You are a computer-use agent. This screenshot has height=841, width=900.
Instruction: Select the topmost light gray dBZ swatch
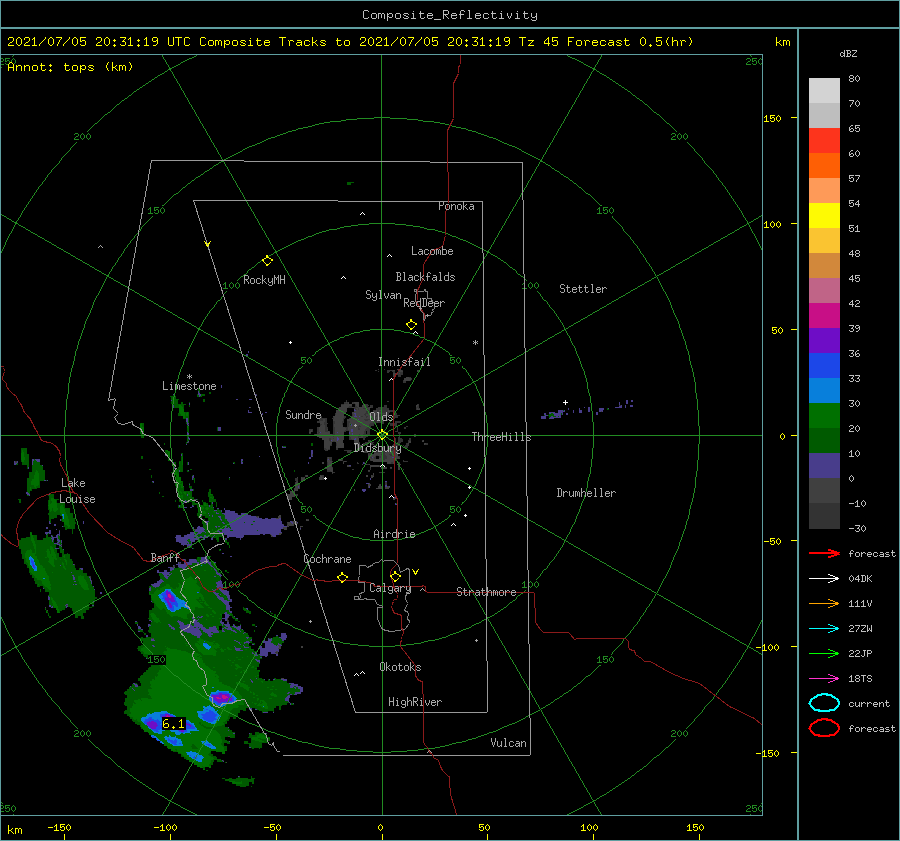[x=824, y=91]
